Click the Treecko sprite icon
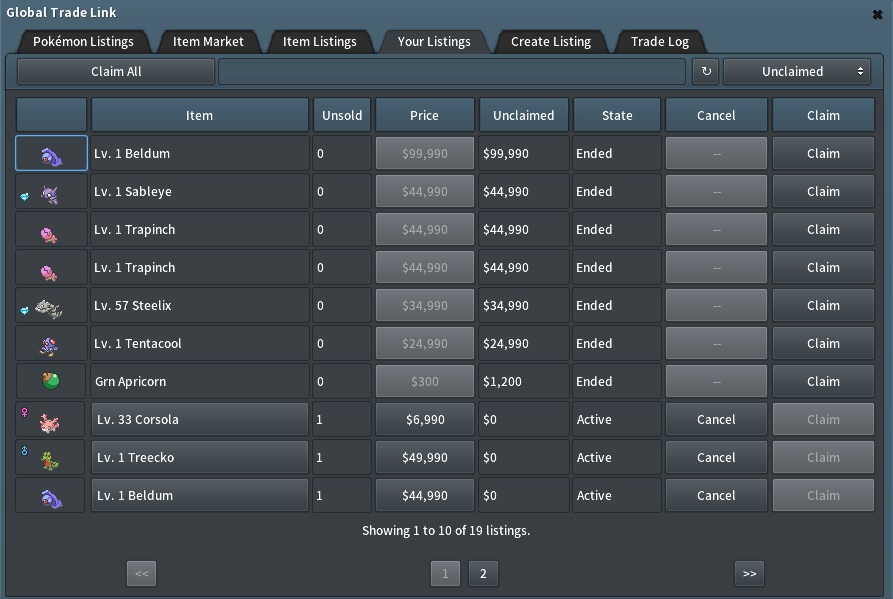893x599 pixels. click(x=50, y=460)
